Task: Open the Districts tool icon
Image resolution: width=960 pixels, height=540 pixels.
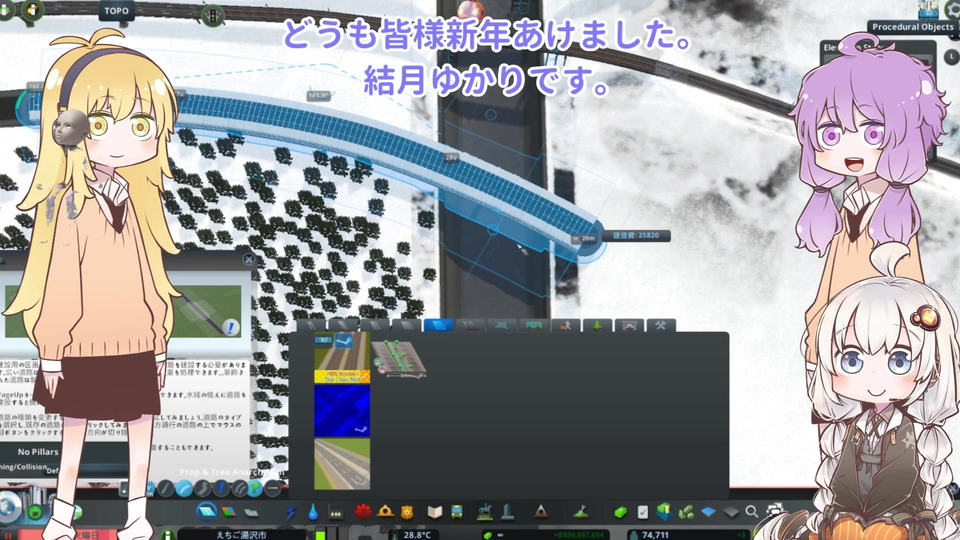Action: pos(252,512)
